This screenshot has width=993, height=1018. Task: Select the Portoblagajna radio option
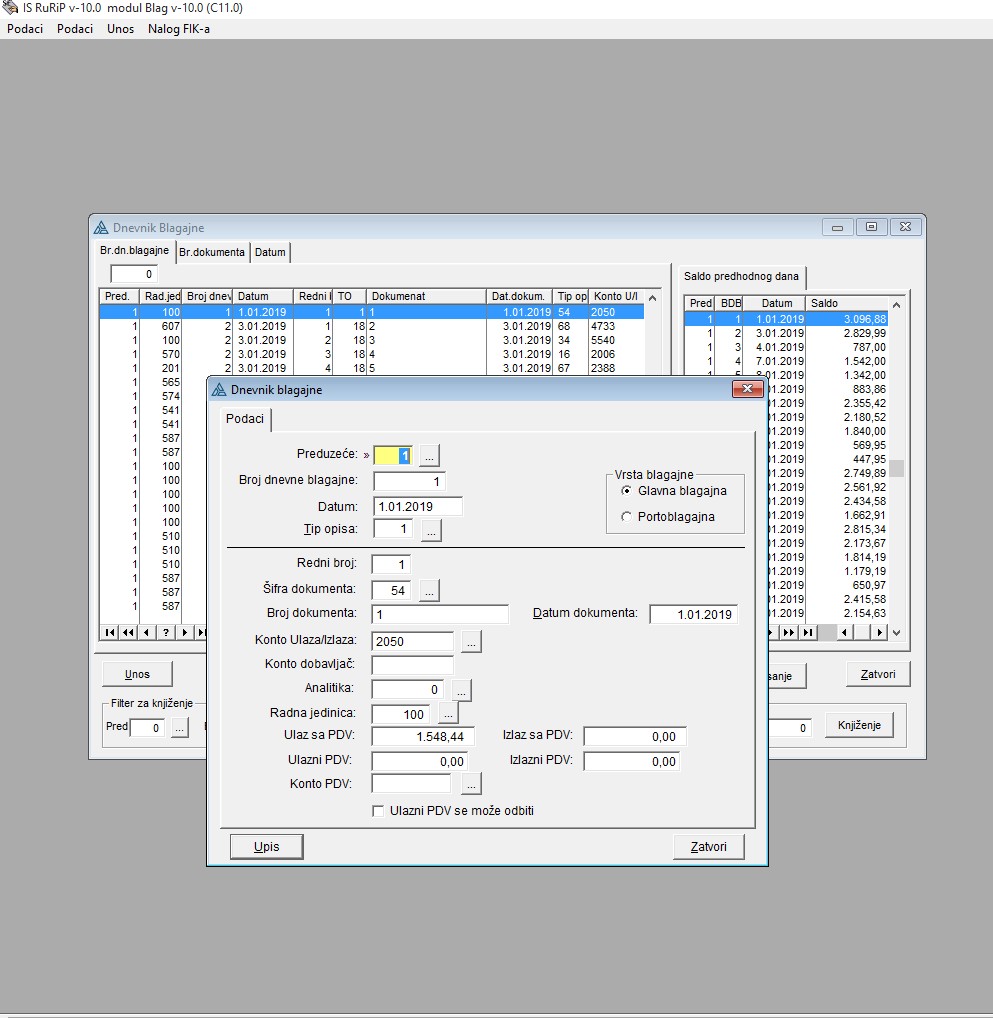point(627,517)
